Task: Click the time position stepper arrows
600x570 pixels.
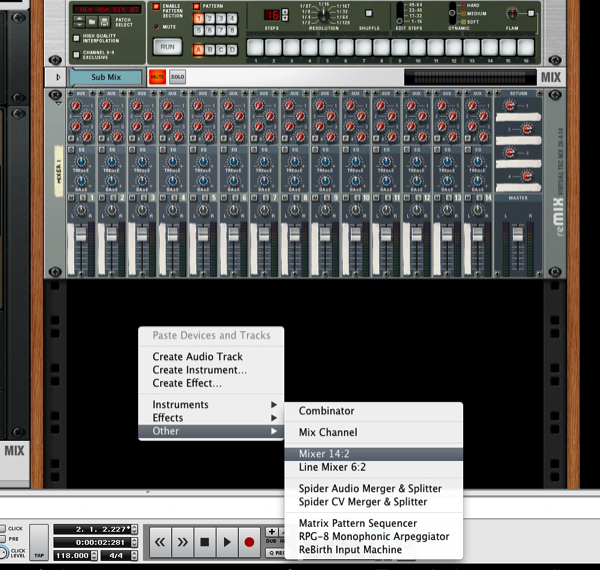Action: pos(134,542)
